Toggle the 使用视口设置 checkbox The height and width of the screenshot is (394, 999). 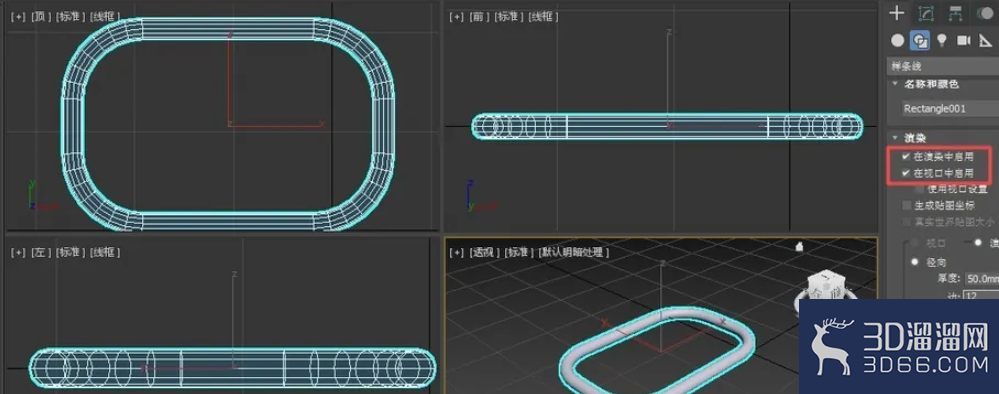click(x=918, y=189)
